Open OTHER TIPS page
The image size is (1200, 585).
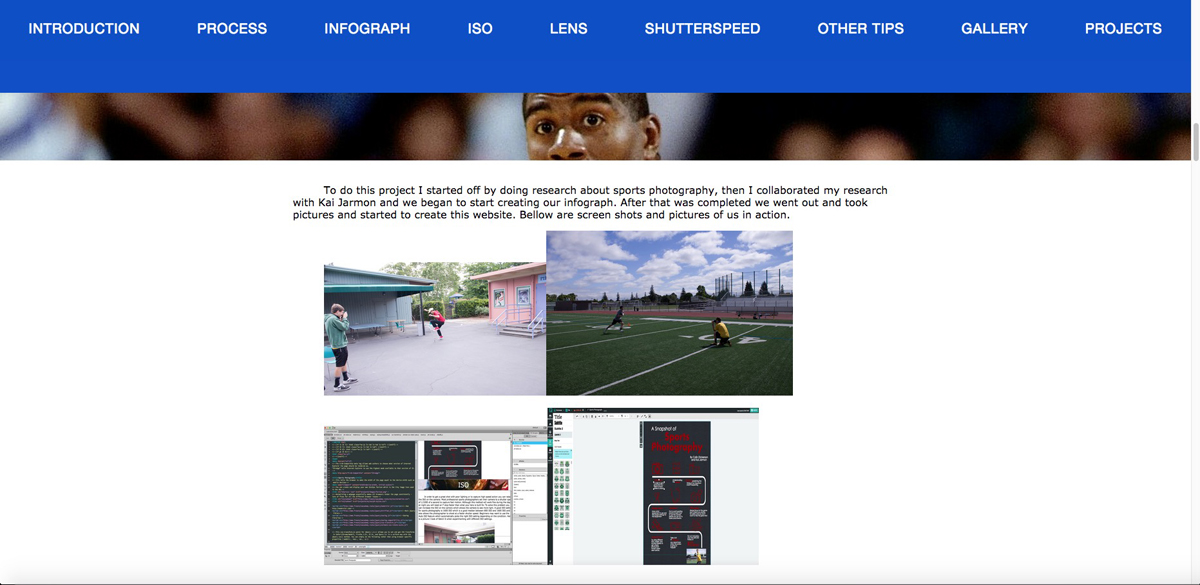coord(861,29)
